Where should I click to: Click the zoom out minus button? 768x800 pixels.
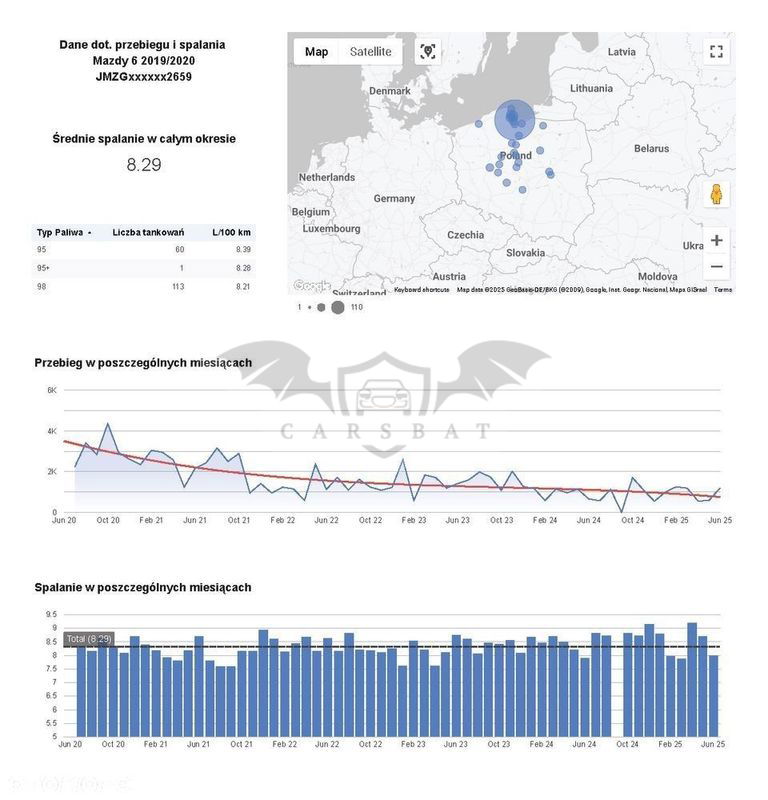coord(715,267)
